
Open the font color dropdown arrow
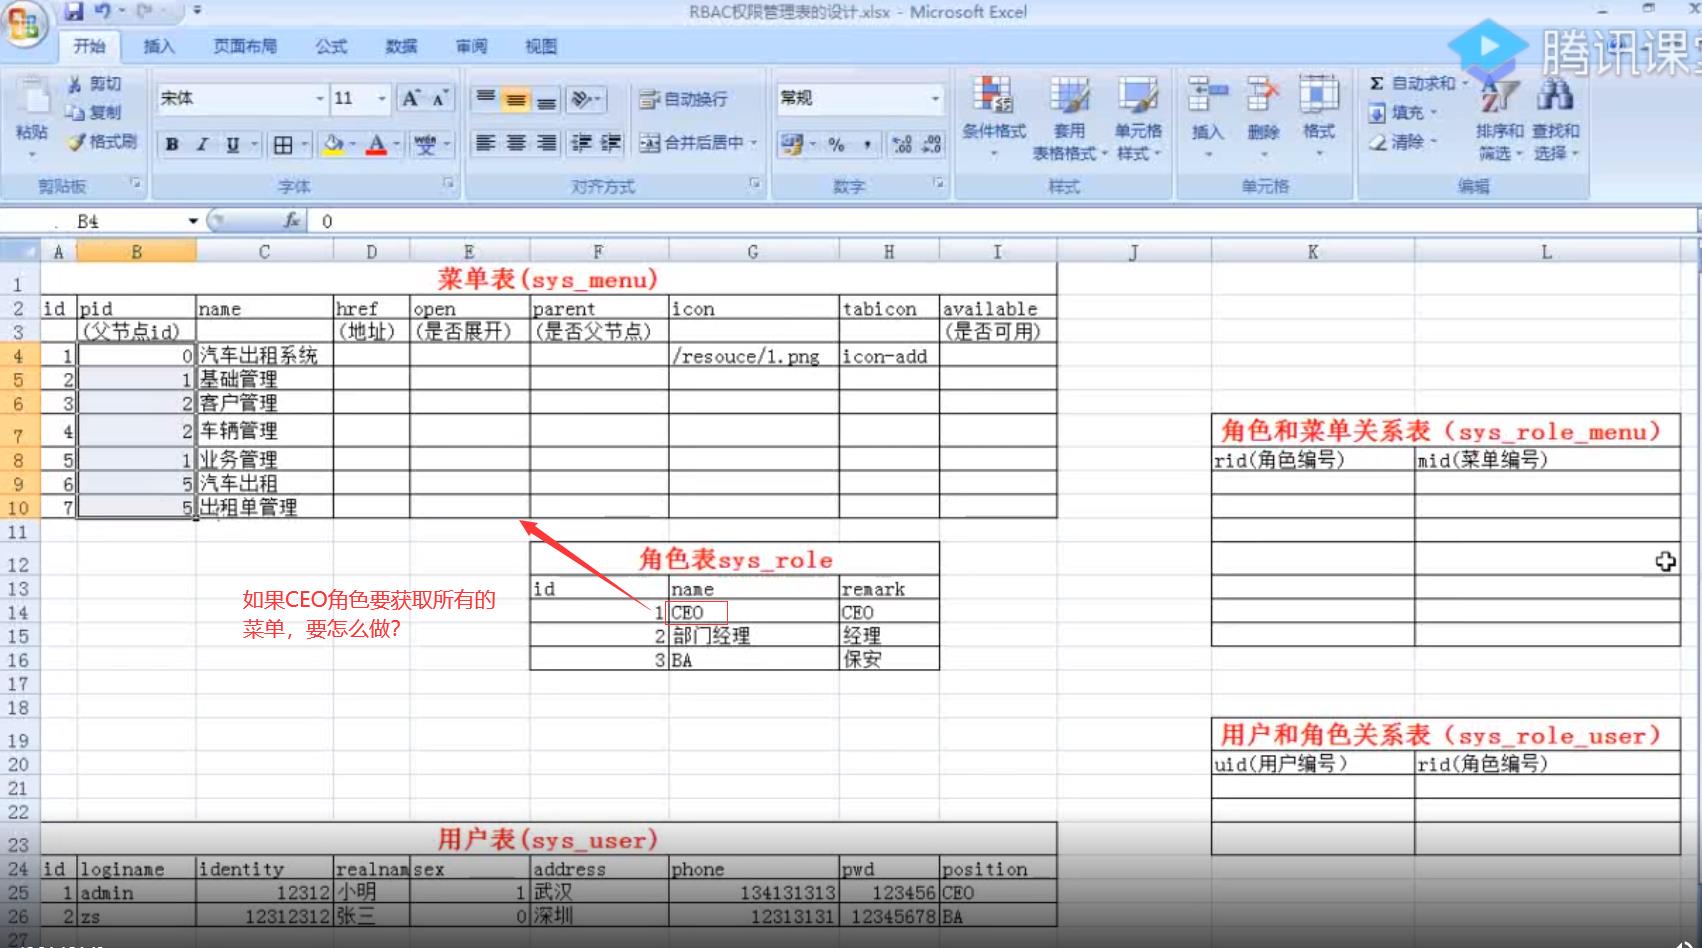pos(396,145)
